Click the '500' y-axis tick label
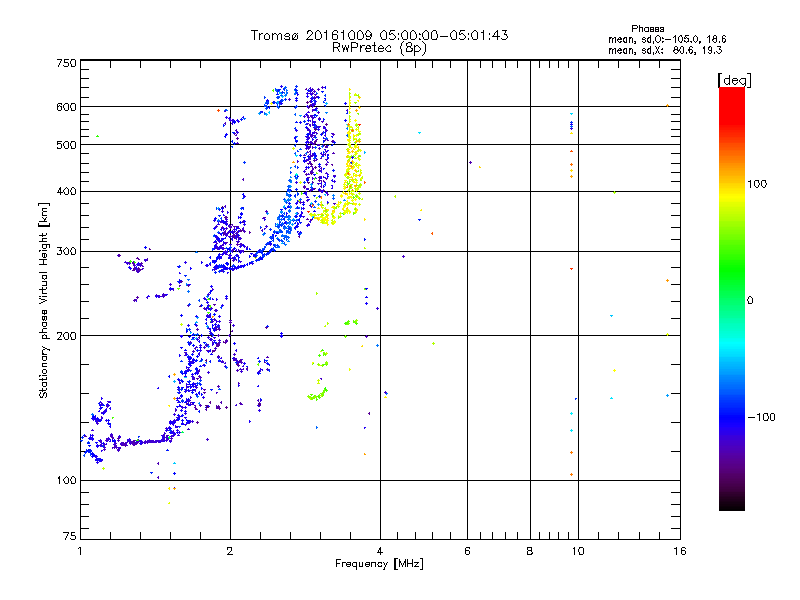The height and width of the screenshot is (600, 800). tap(66, 145)
